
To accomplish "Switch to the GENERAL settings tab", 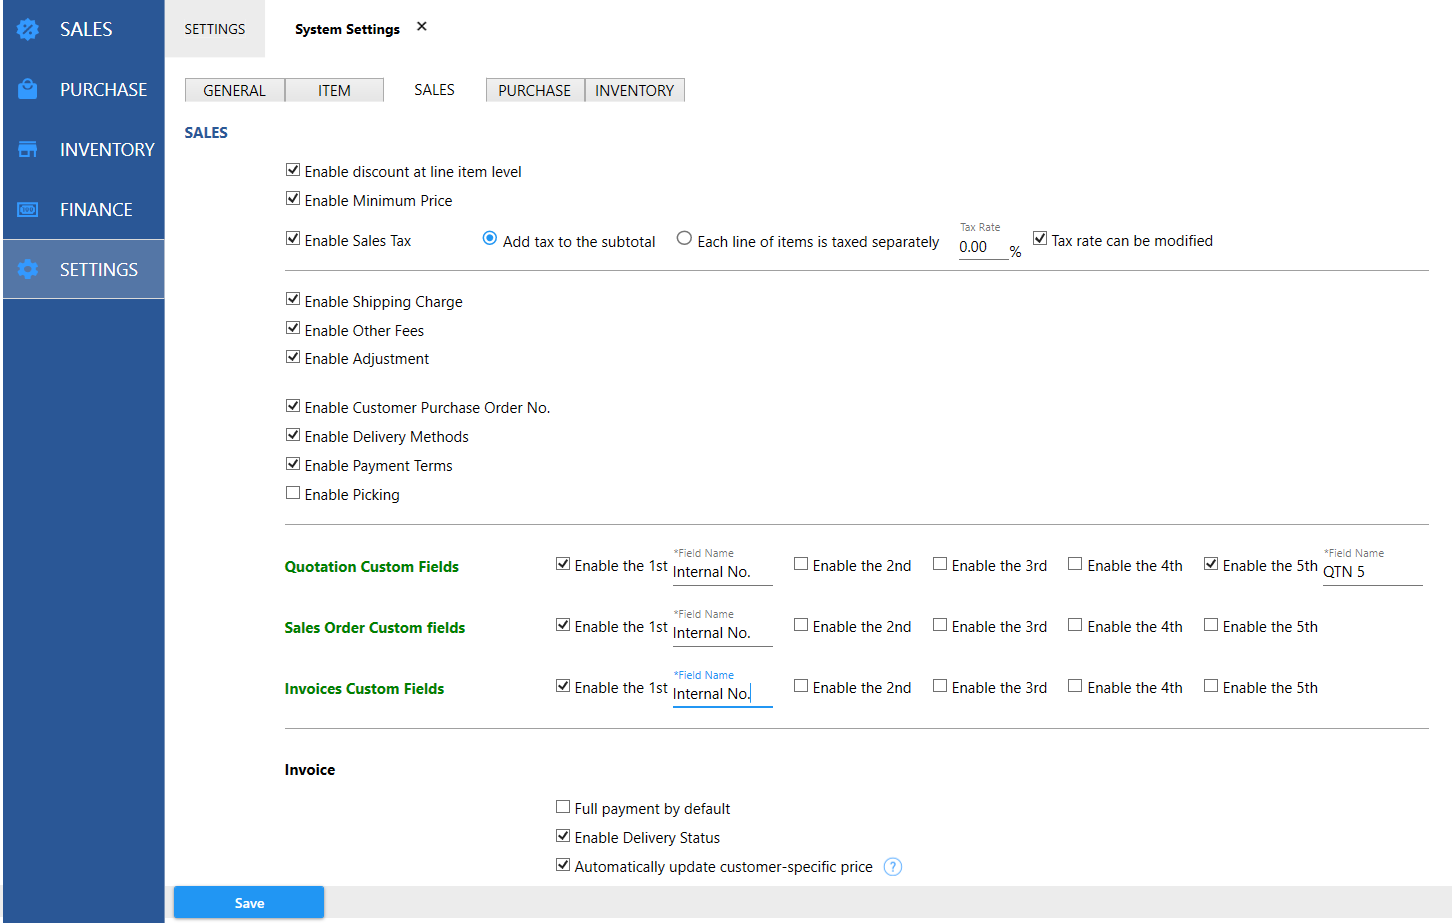I will [x=234, y=90].
